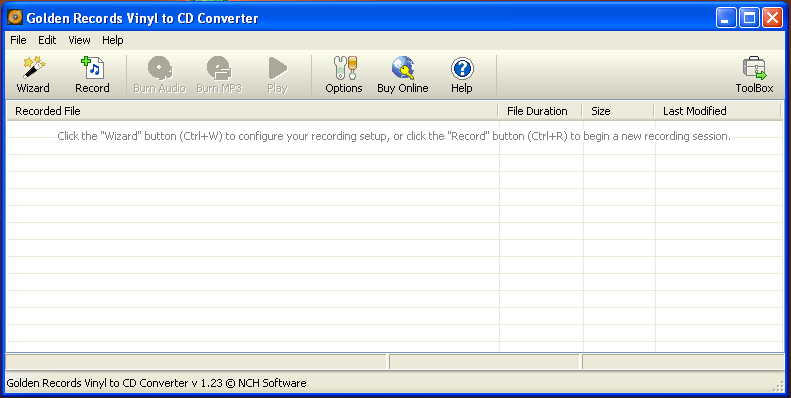
Task: Minimize the Golden Records window
Action: 726,18
